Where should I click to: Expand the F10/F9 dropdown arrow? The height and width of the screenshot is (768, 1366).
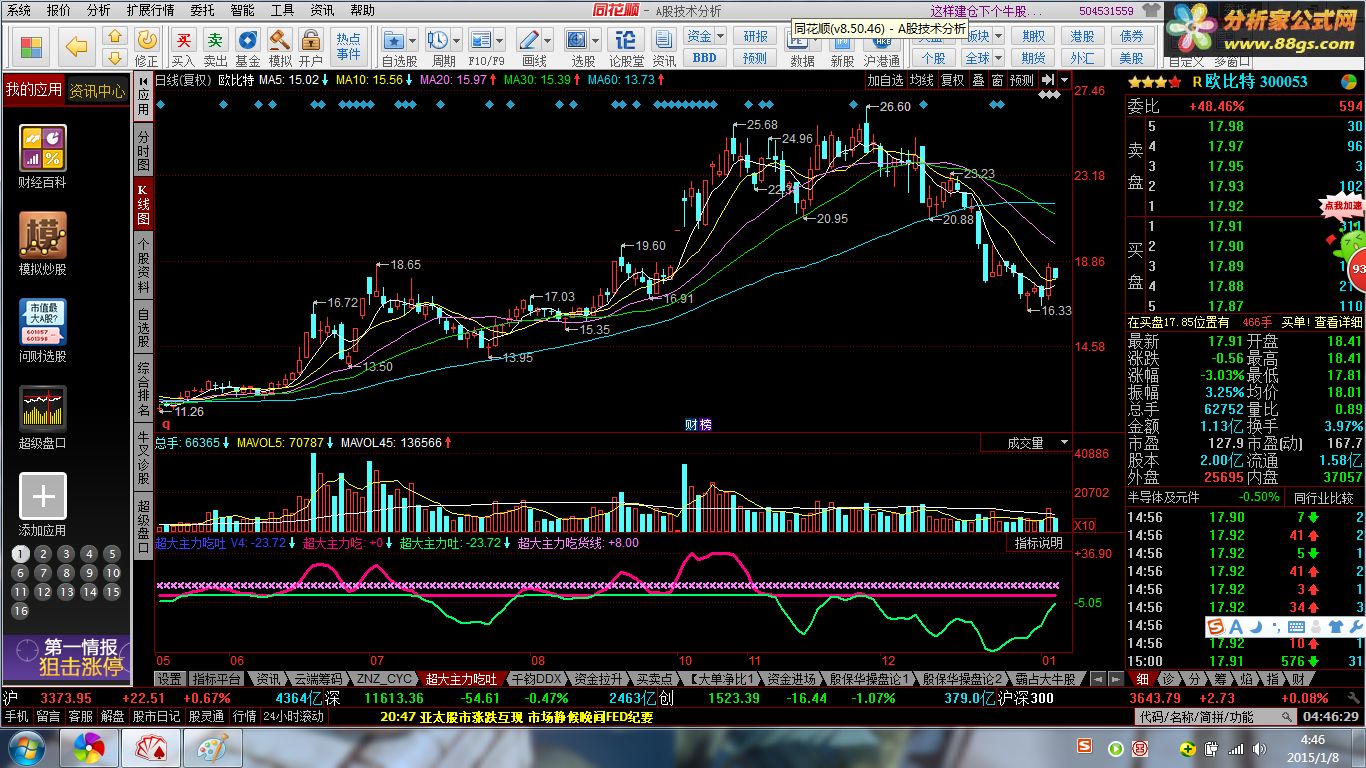(x=498, y=39)
